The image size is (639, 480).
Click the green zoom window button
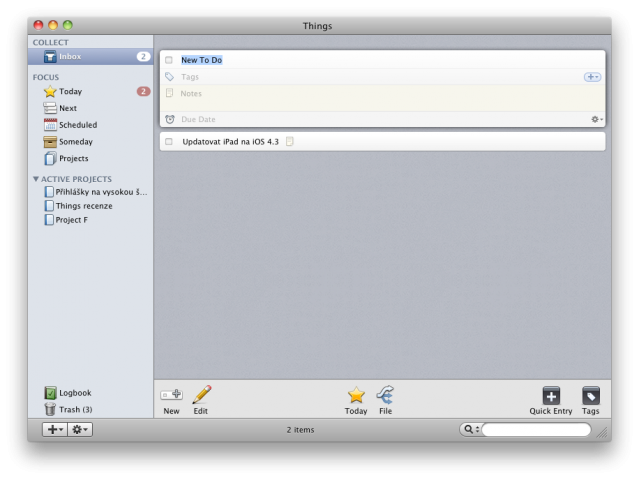tap(68, 25)
